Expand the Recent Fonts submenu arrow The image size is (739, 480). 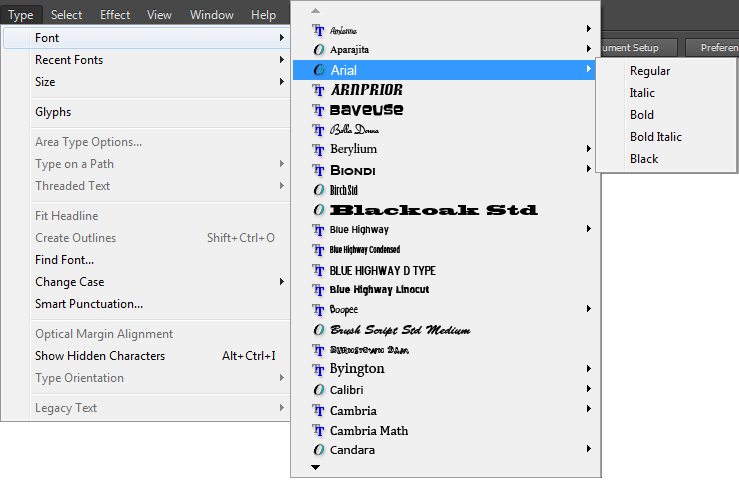click(281, 59)
